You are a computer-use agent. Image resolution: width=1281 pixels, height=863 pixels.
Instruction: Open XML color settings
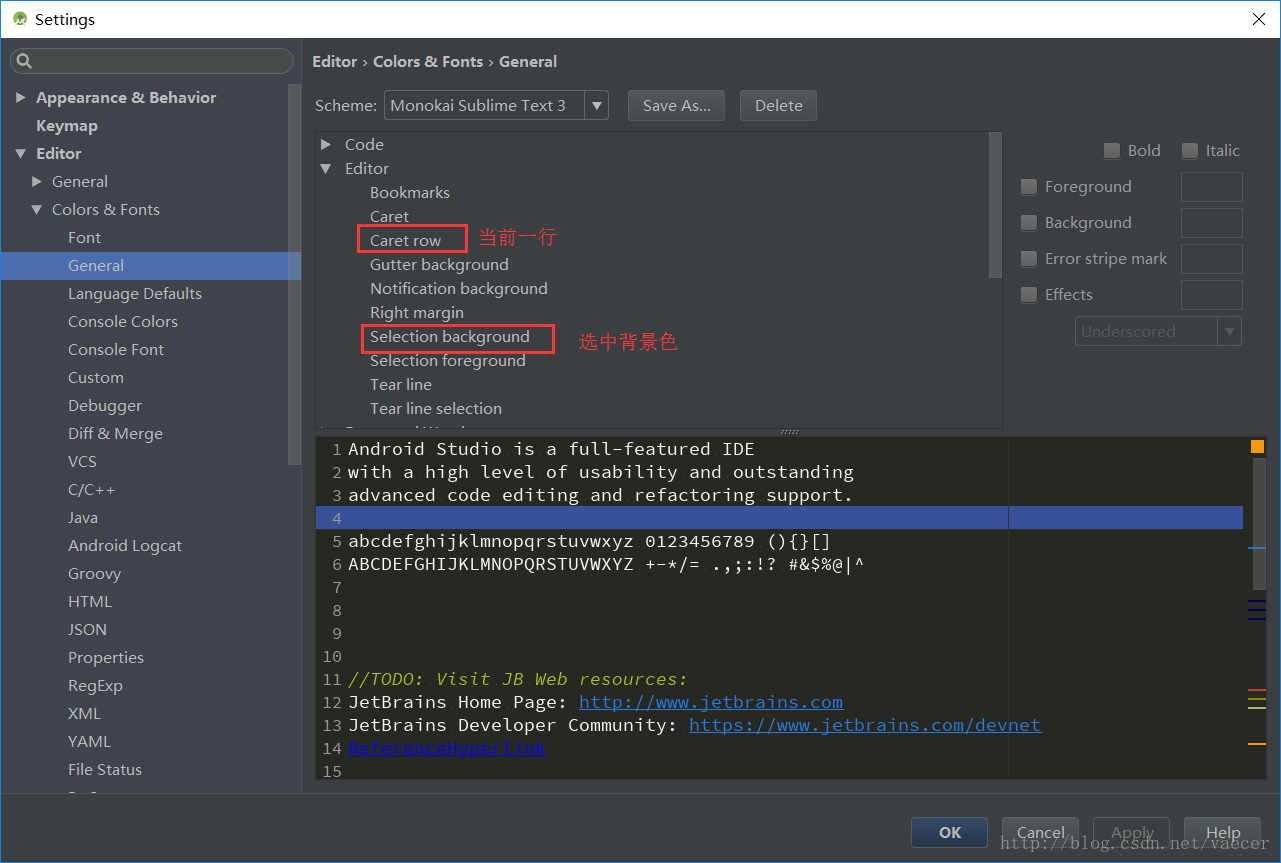pyautogui.click(x=84, y=713)
